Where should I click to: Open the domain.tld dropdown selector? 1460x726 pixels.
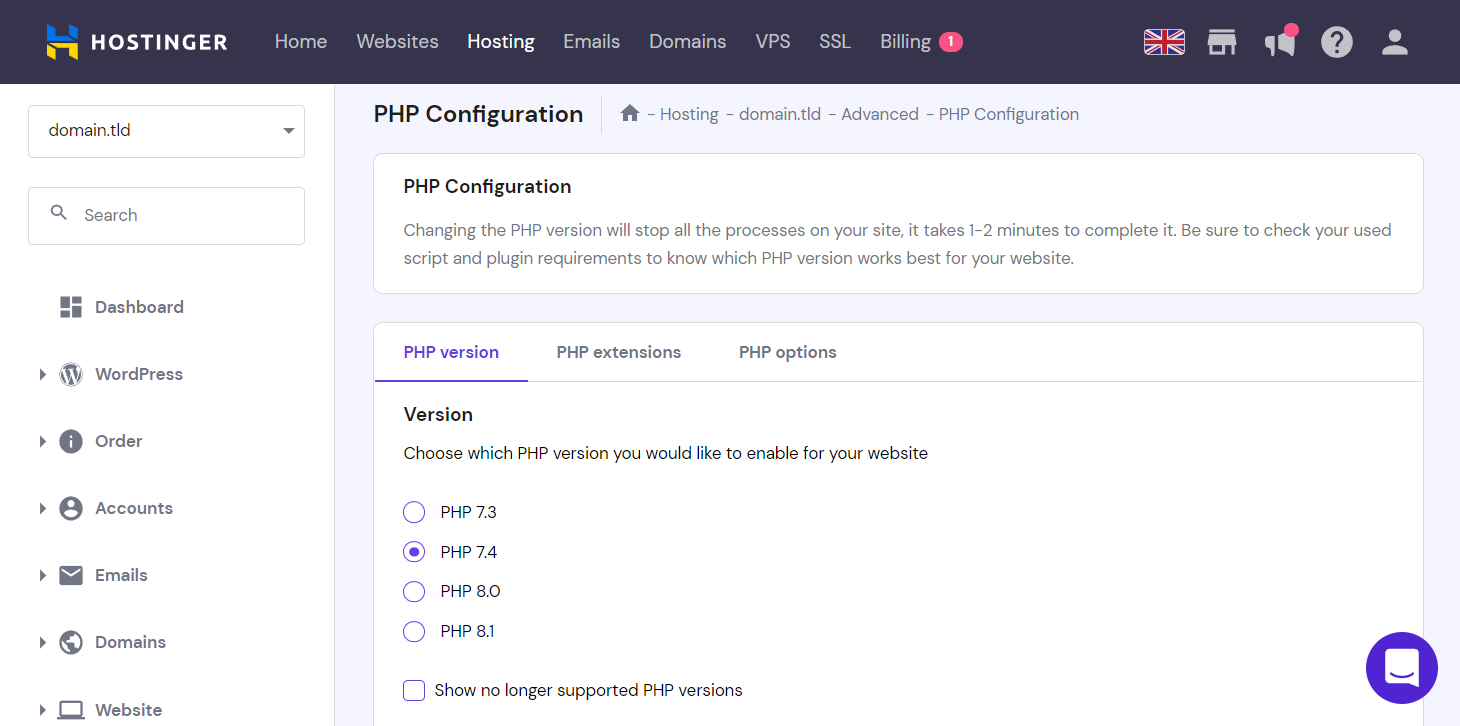click(x=166, y=131)
